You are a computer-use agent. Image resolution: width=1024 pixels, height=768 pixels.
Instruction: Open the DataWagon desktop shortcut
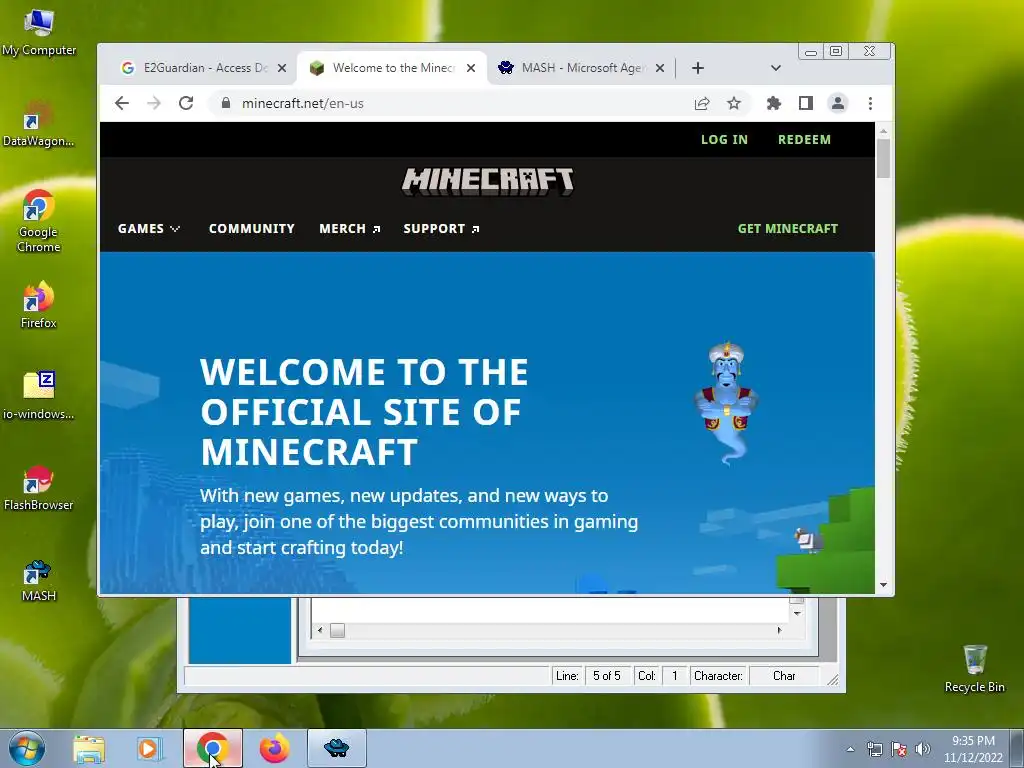[39, 124]
